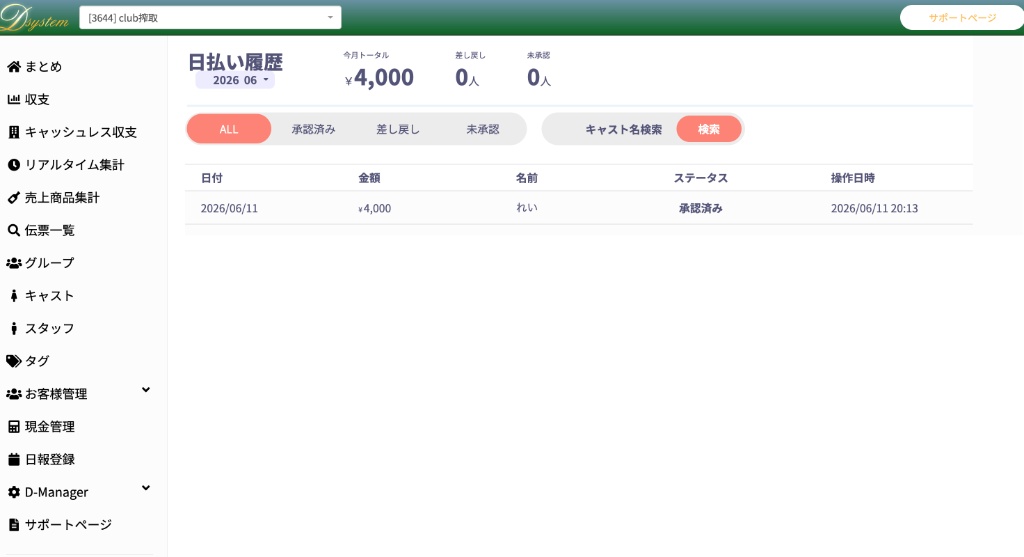Click the building icon beside キャッシュレス収支
This screenshot has width=1024, height=557.
14,132
